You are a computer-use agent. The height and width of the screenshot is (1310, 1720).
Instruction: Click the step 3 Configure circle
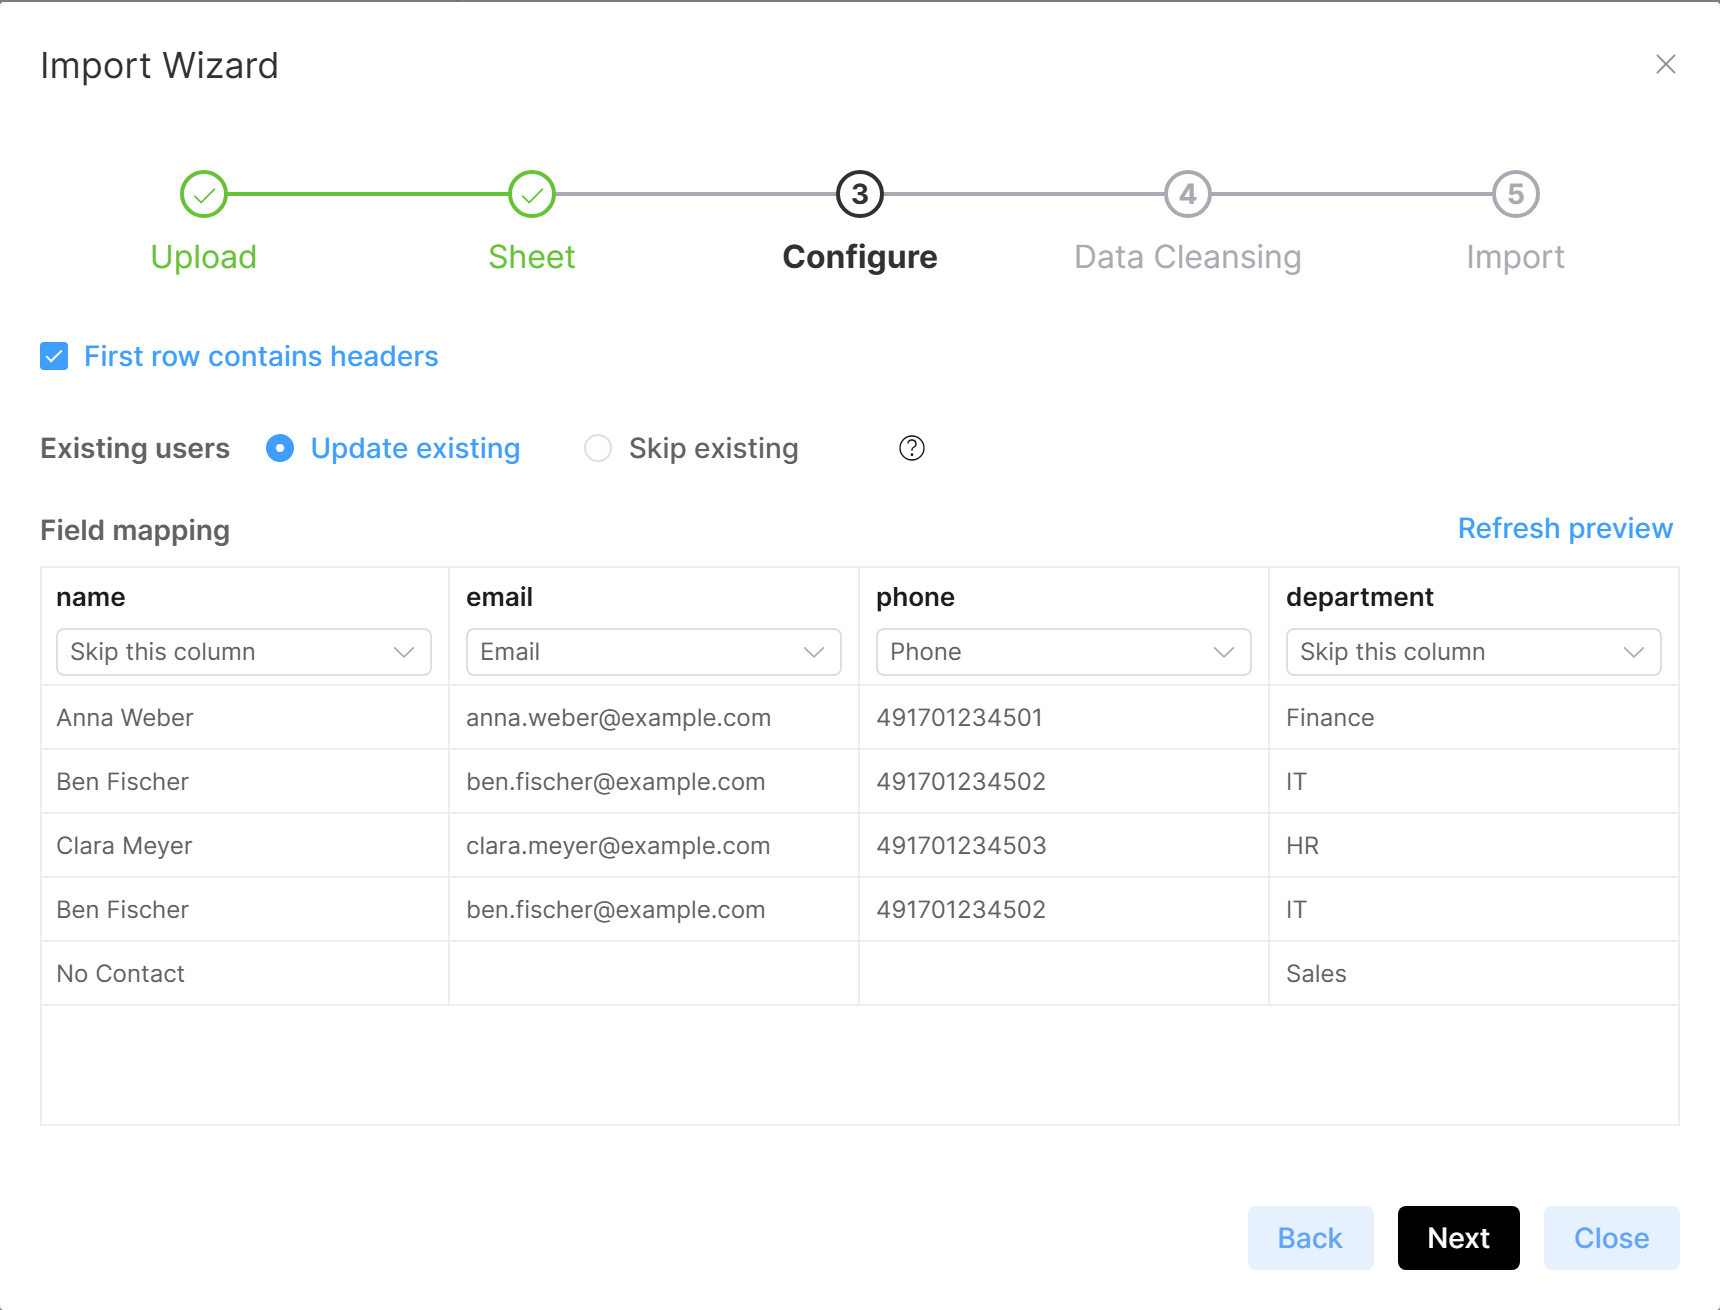pyautogui.click(x=860, y=194)
